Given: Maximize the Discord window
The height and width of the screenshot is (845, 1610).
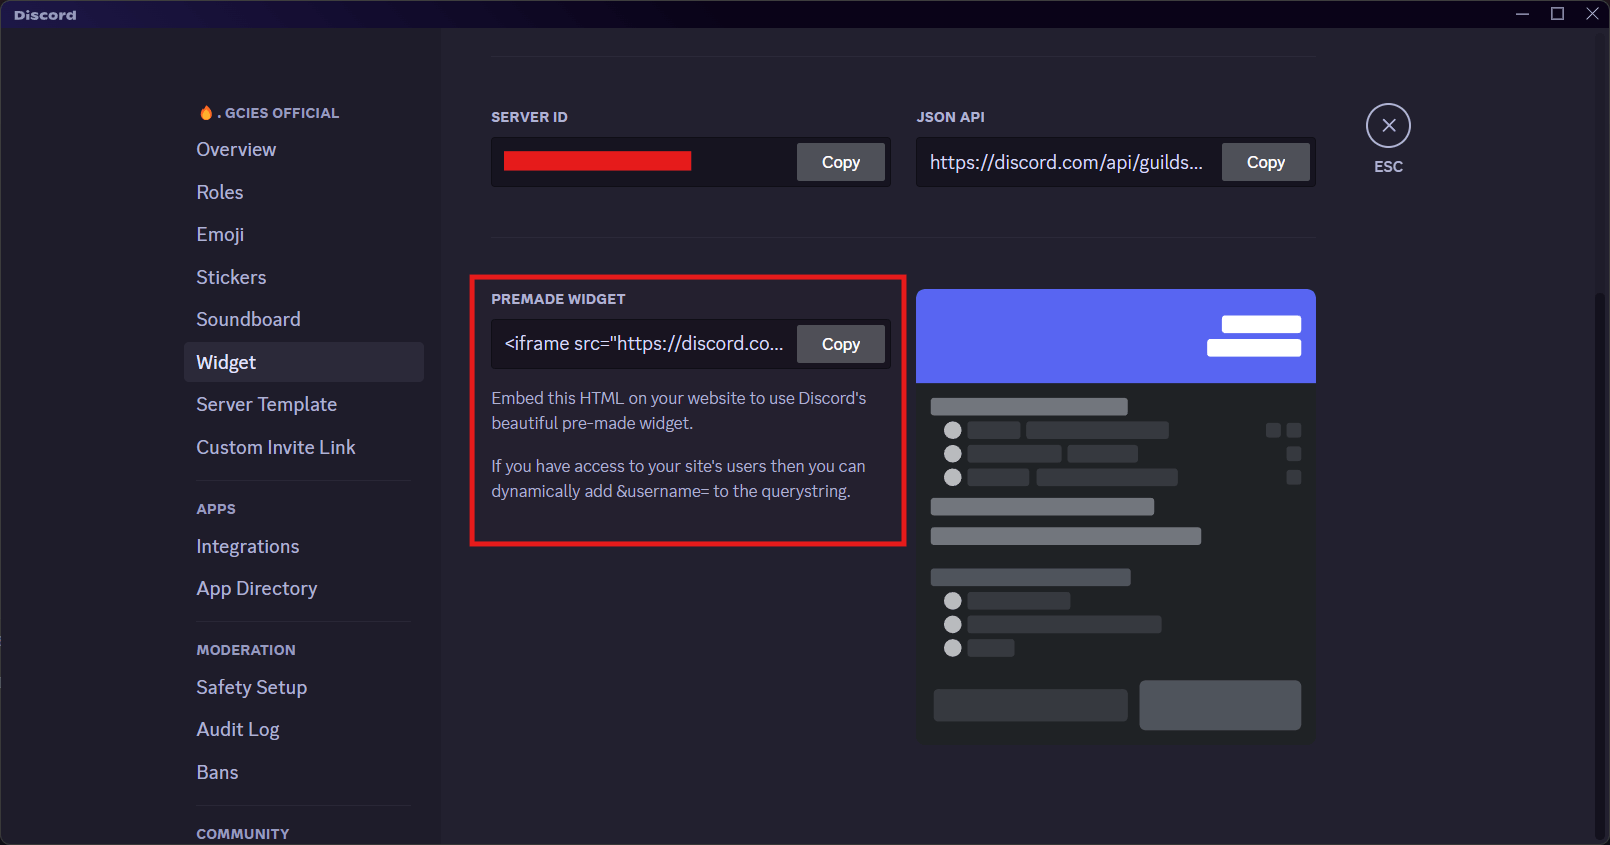Looking at the screenshot, I should pyautogui.click(x=1557, y=14).
